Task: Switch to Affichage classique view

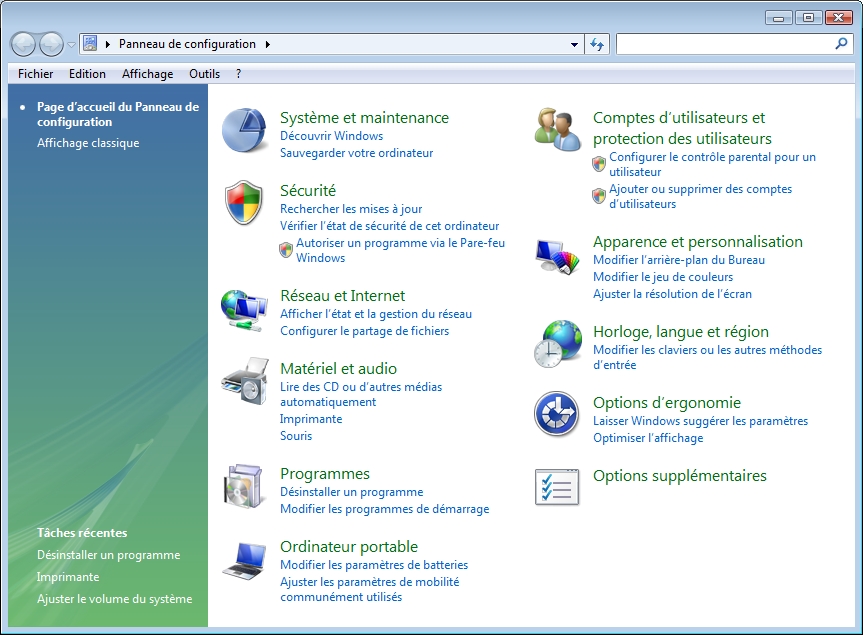Action: click(x=88, y=143)
